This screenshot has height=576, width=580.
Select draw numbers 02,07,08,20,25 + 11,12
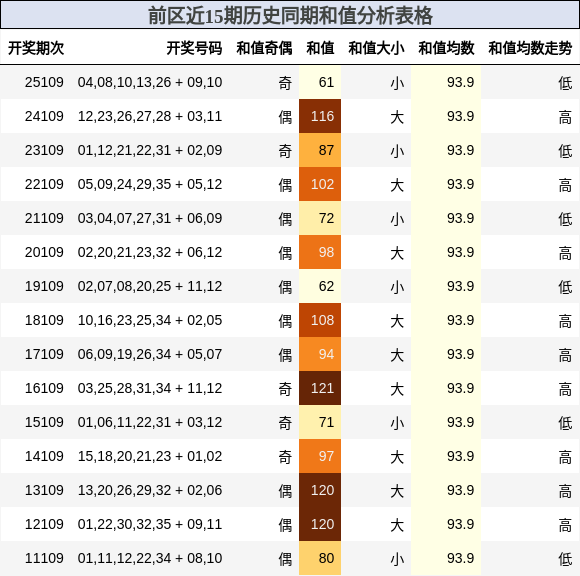(150, 286)
